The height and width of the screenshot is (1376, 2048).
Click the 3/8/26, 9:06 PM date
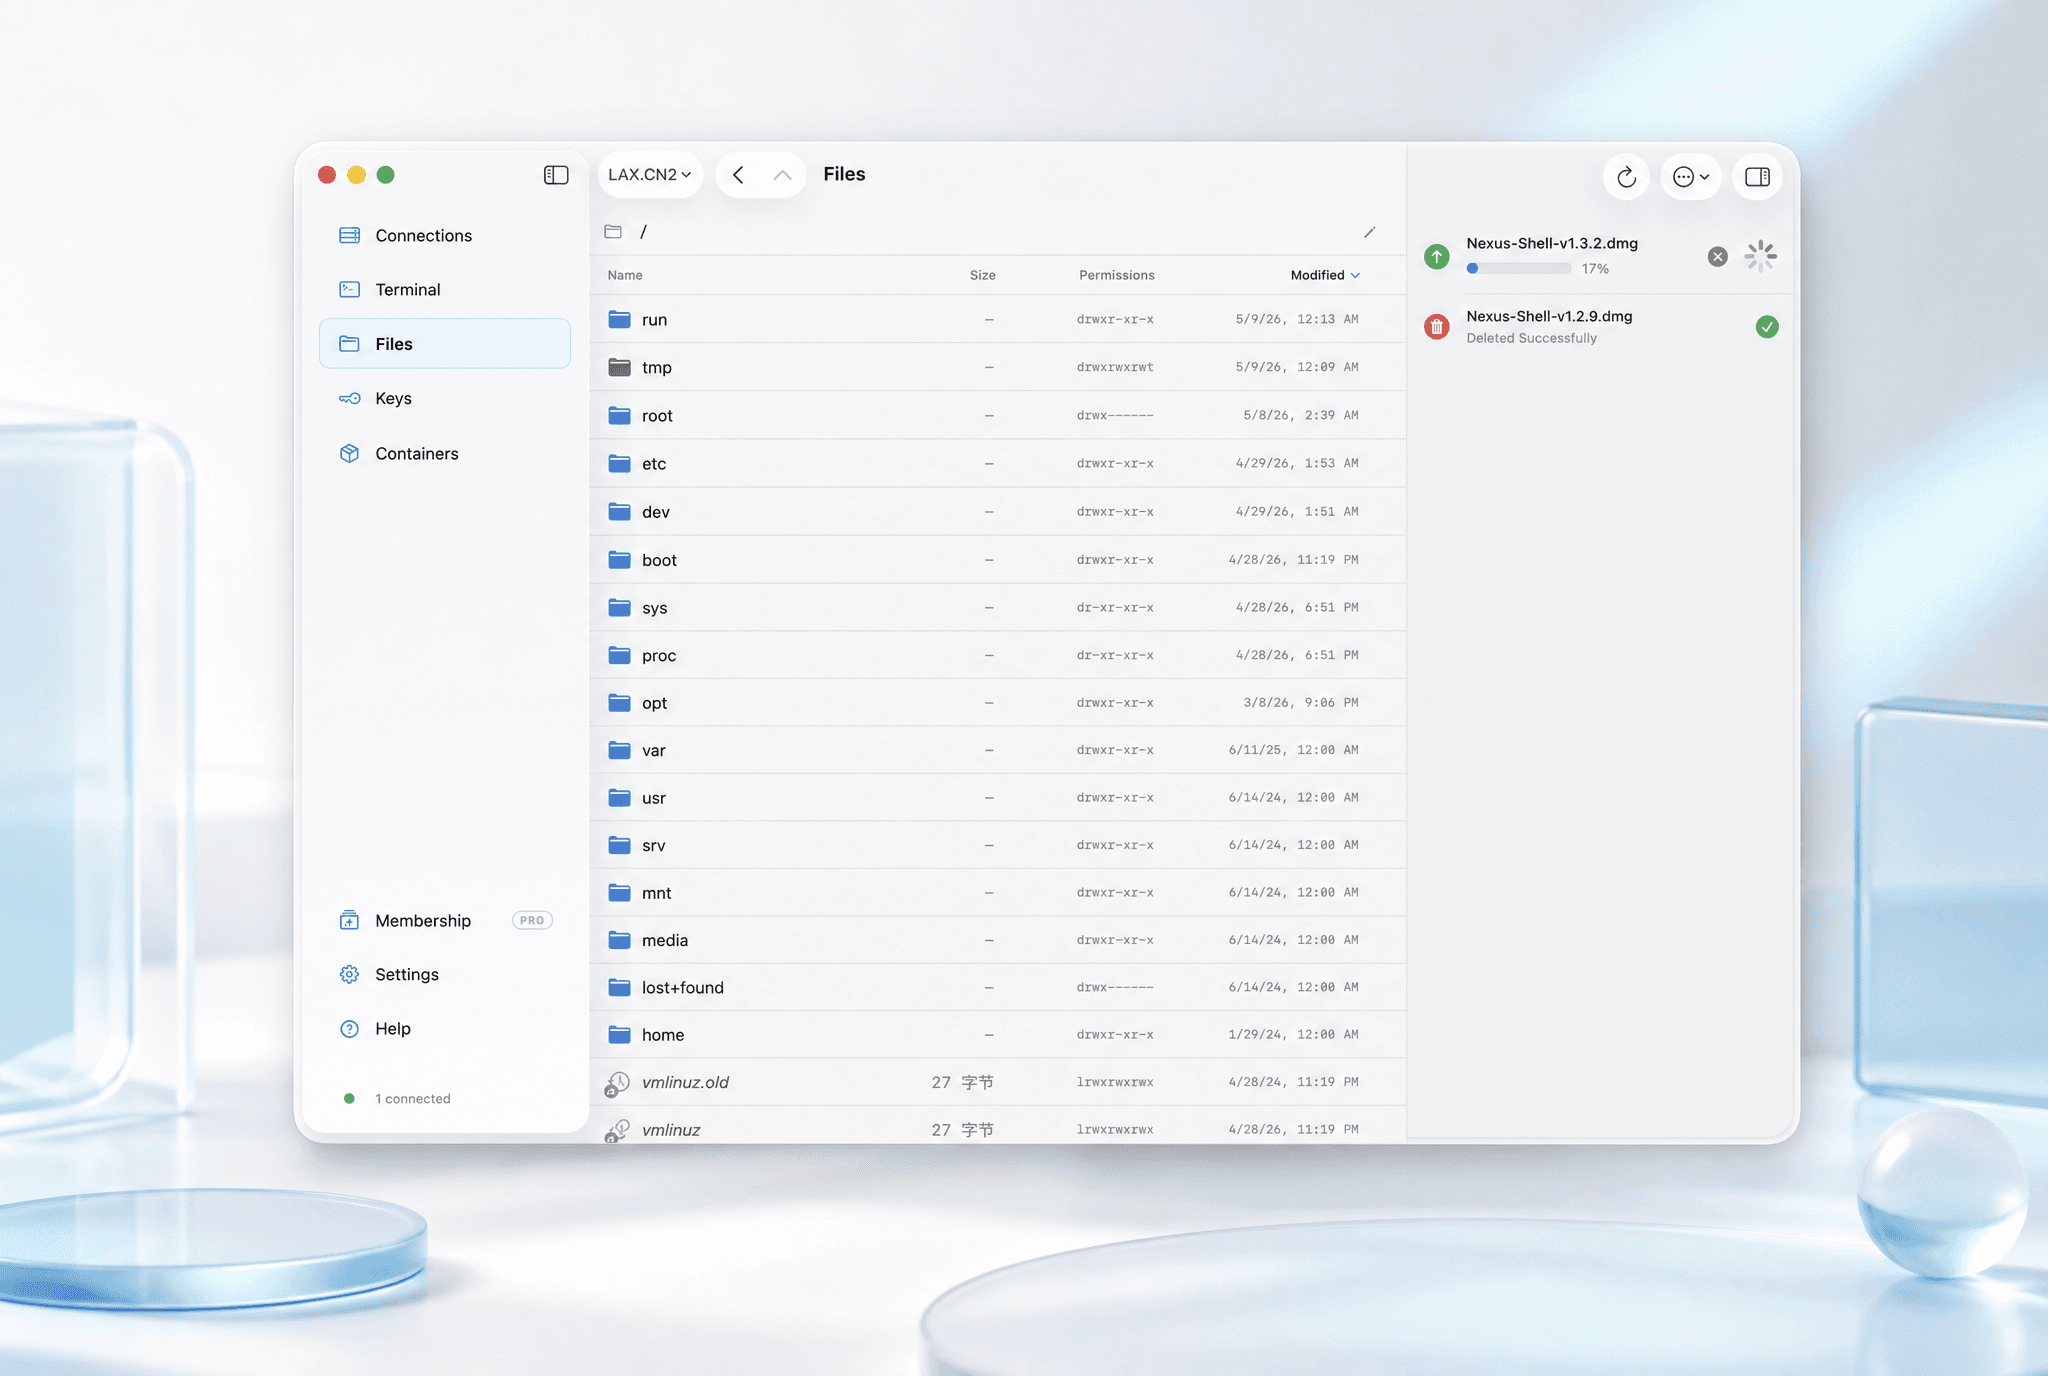click(x=1300, y=702)
